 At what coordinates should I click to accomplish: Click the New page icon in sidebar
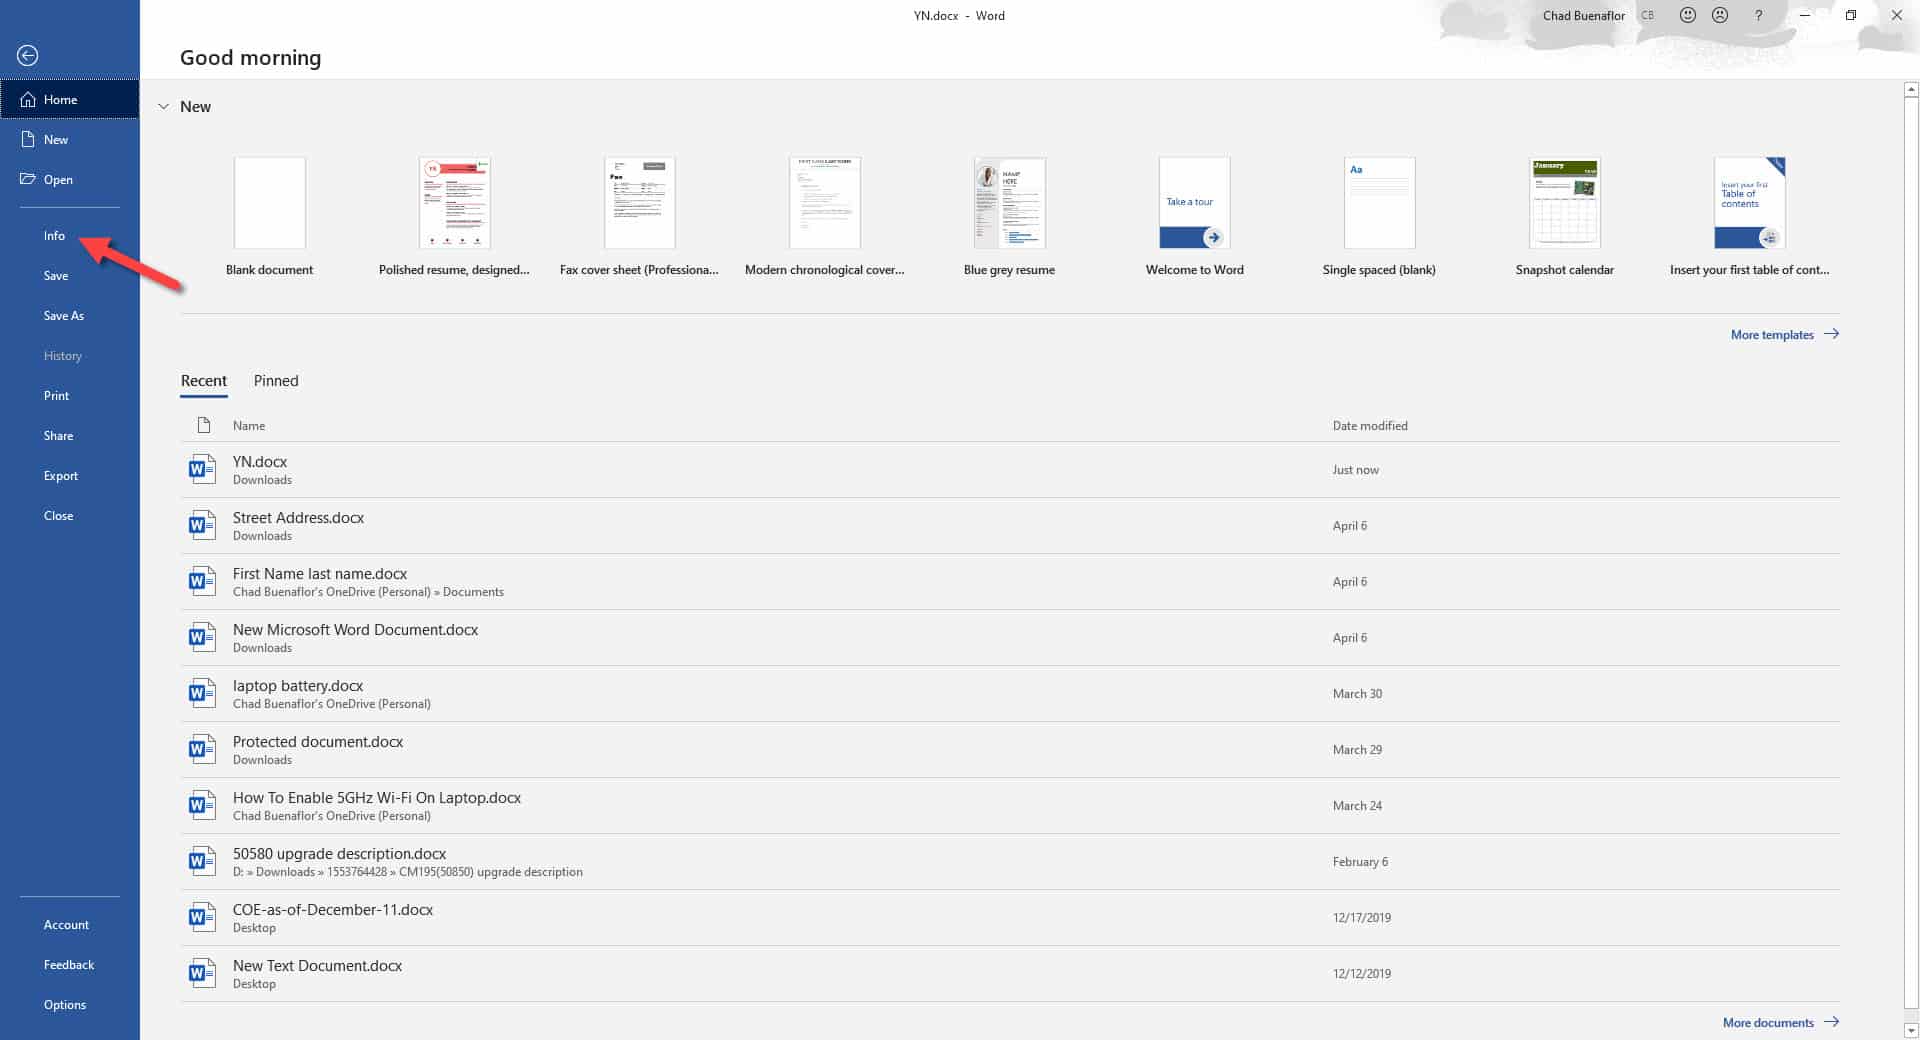tap(28, 140)
